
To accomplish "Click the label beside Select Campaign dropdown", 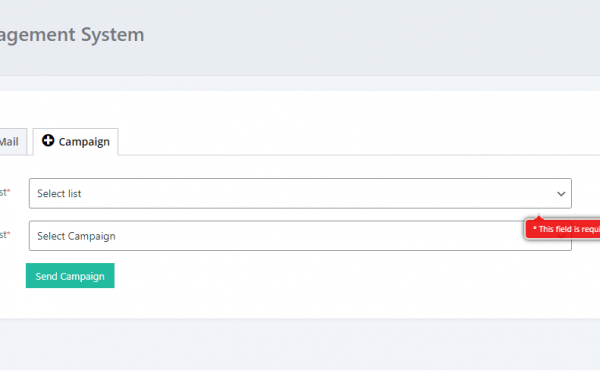I will pos(5,235).
